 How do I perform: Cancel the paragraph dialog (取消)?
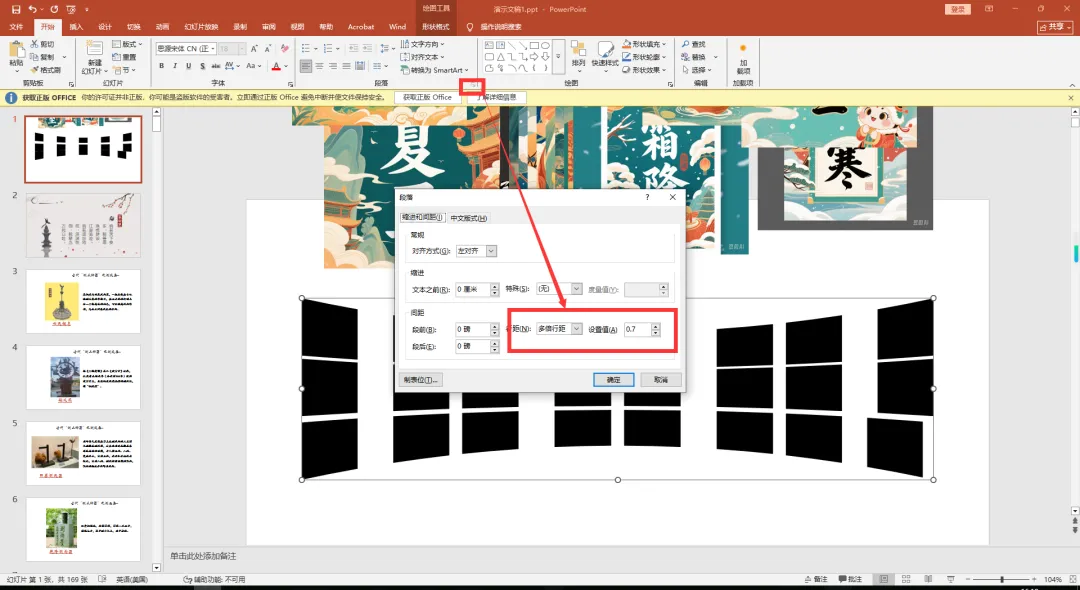661,379
